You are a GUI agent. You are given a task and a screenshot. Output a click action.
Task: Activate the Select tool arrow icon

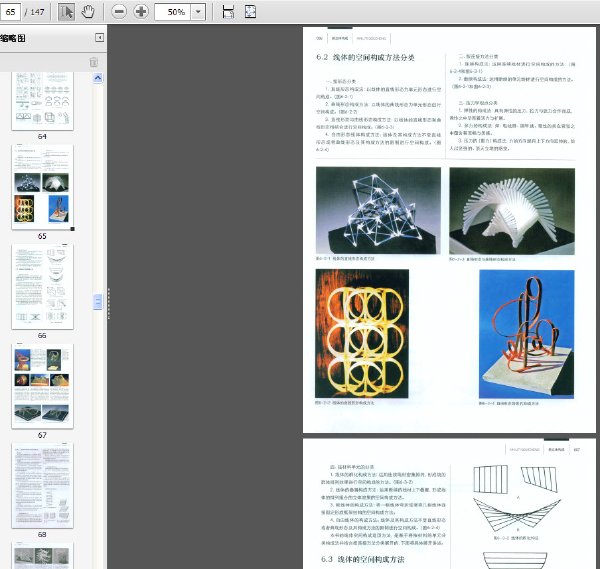(66, 12)
